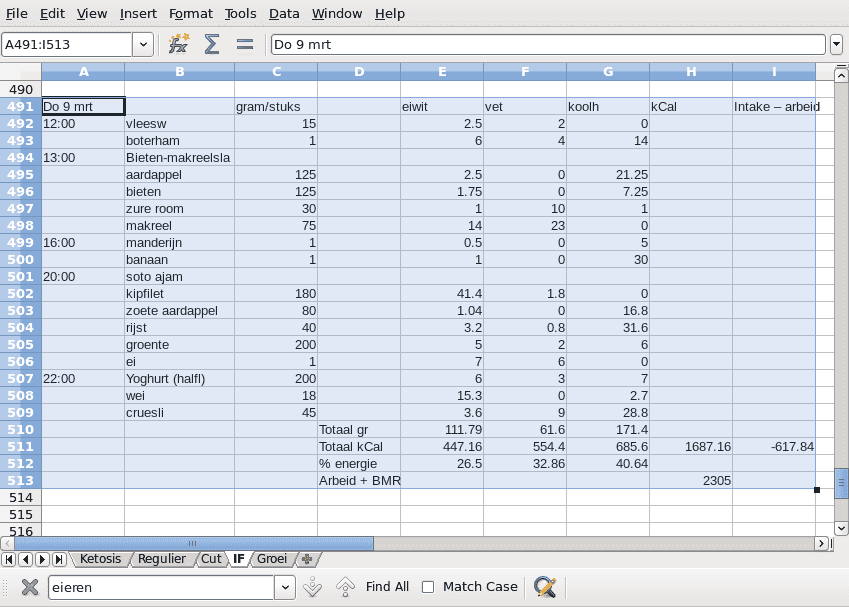Open the Format menu
The height and width of the screenshot is (607, 849).
tap(190, 14)
